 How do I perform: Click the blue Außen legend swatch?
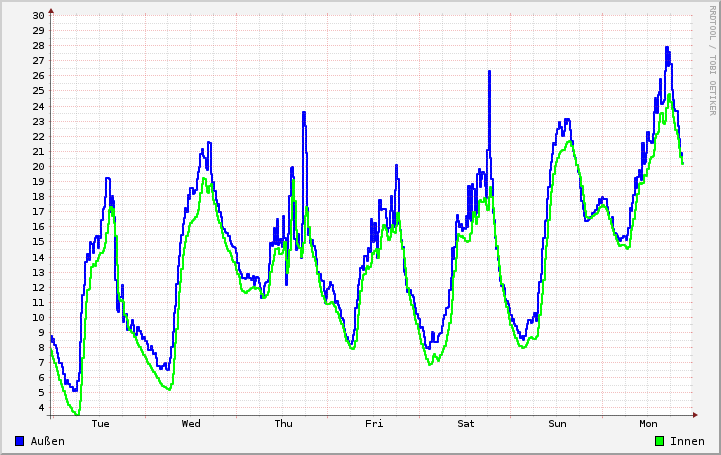20,441
